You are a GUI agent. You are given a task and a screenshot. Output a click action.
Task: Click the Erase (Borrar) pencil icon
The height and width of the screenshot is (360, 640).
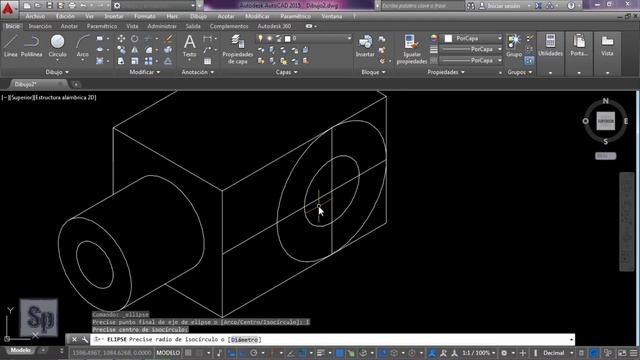pos(168,39)
